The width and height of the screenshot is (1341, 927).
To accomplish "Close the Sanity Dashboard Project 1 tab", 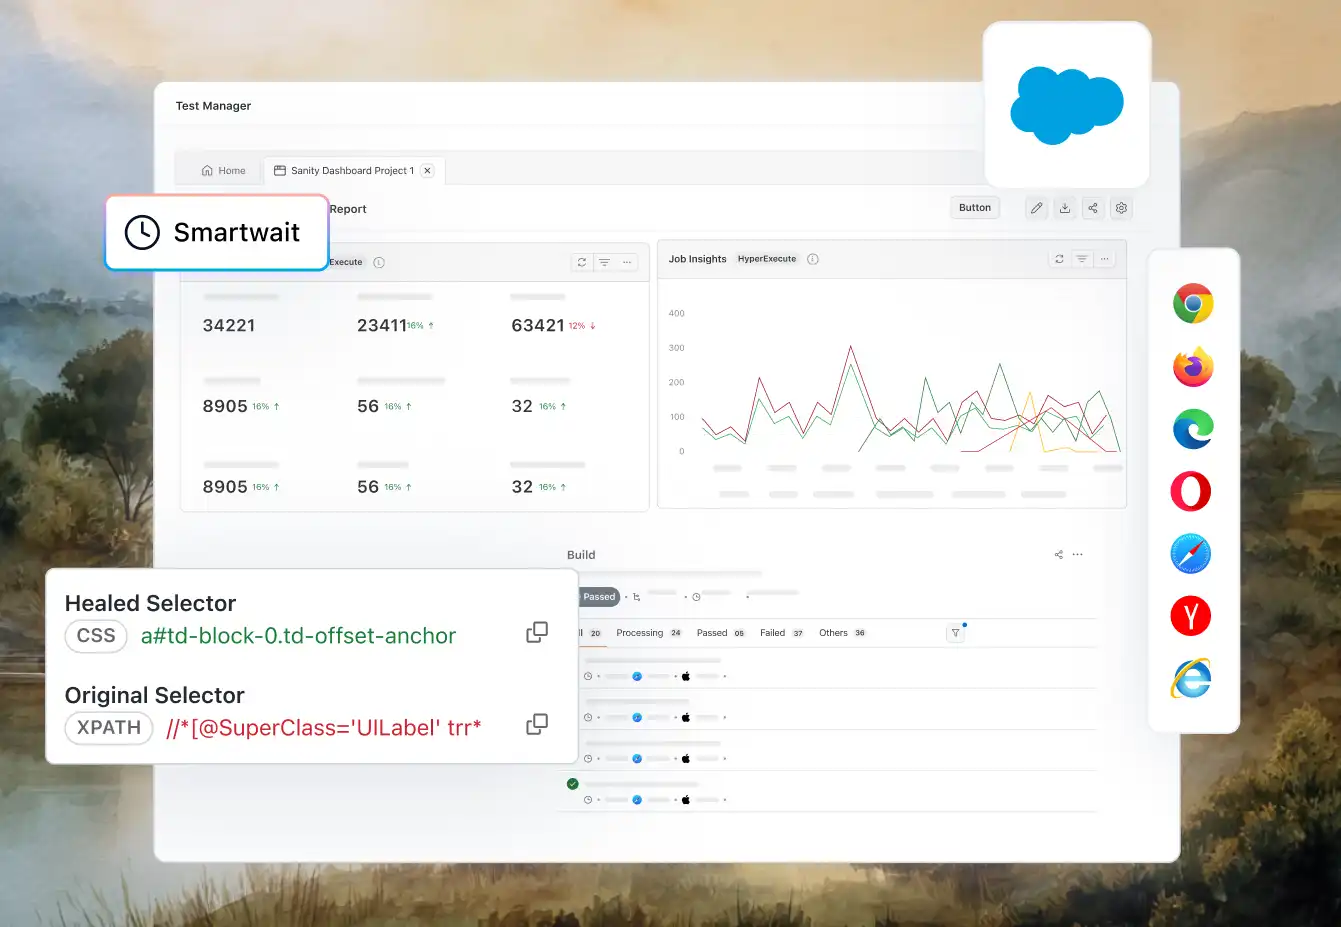I will coord(427,171).
